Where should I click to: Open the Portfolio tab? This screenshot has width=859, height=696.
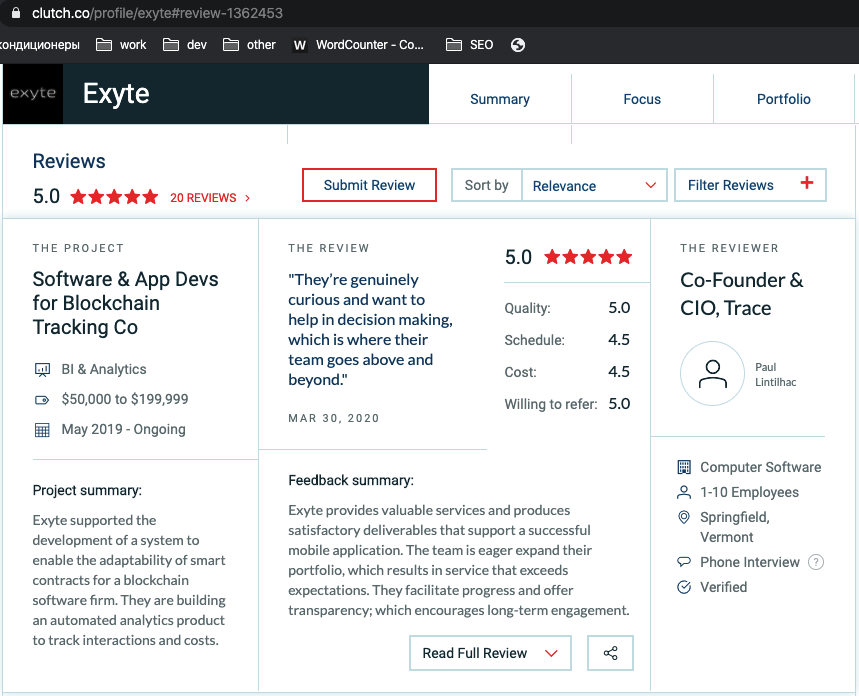click(x=783, y=99)
